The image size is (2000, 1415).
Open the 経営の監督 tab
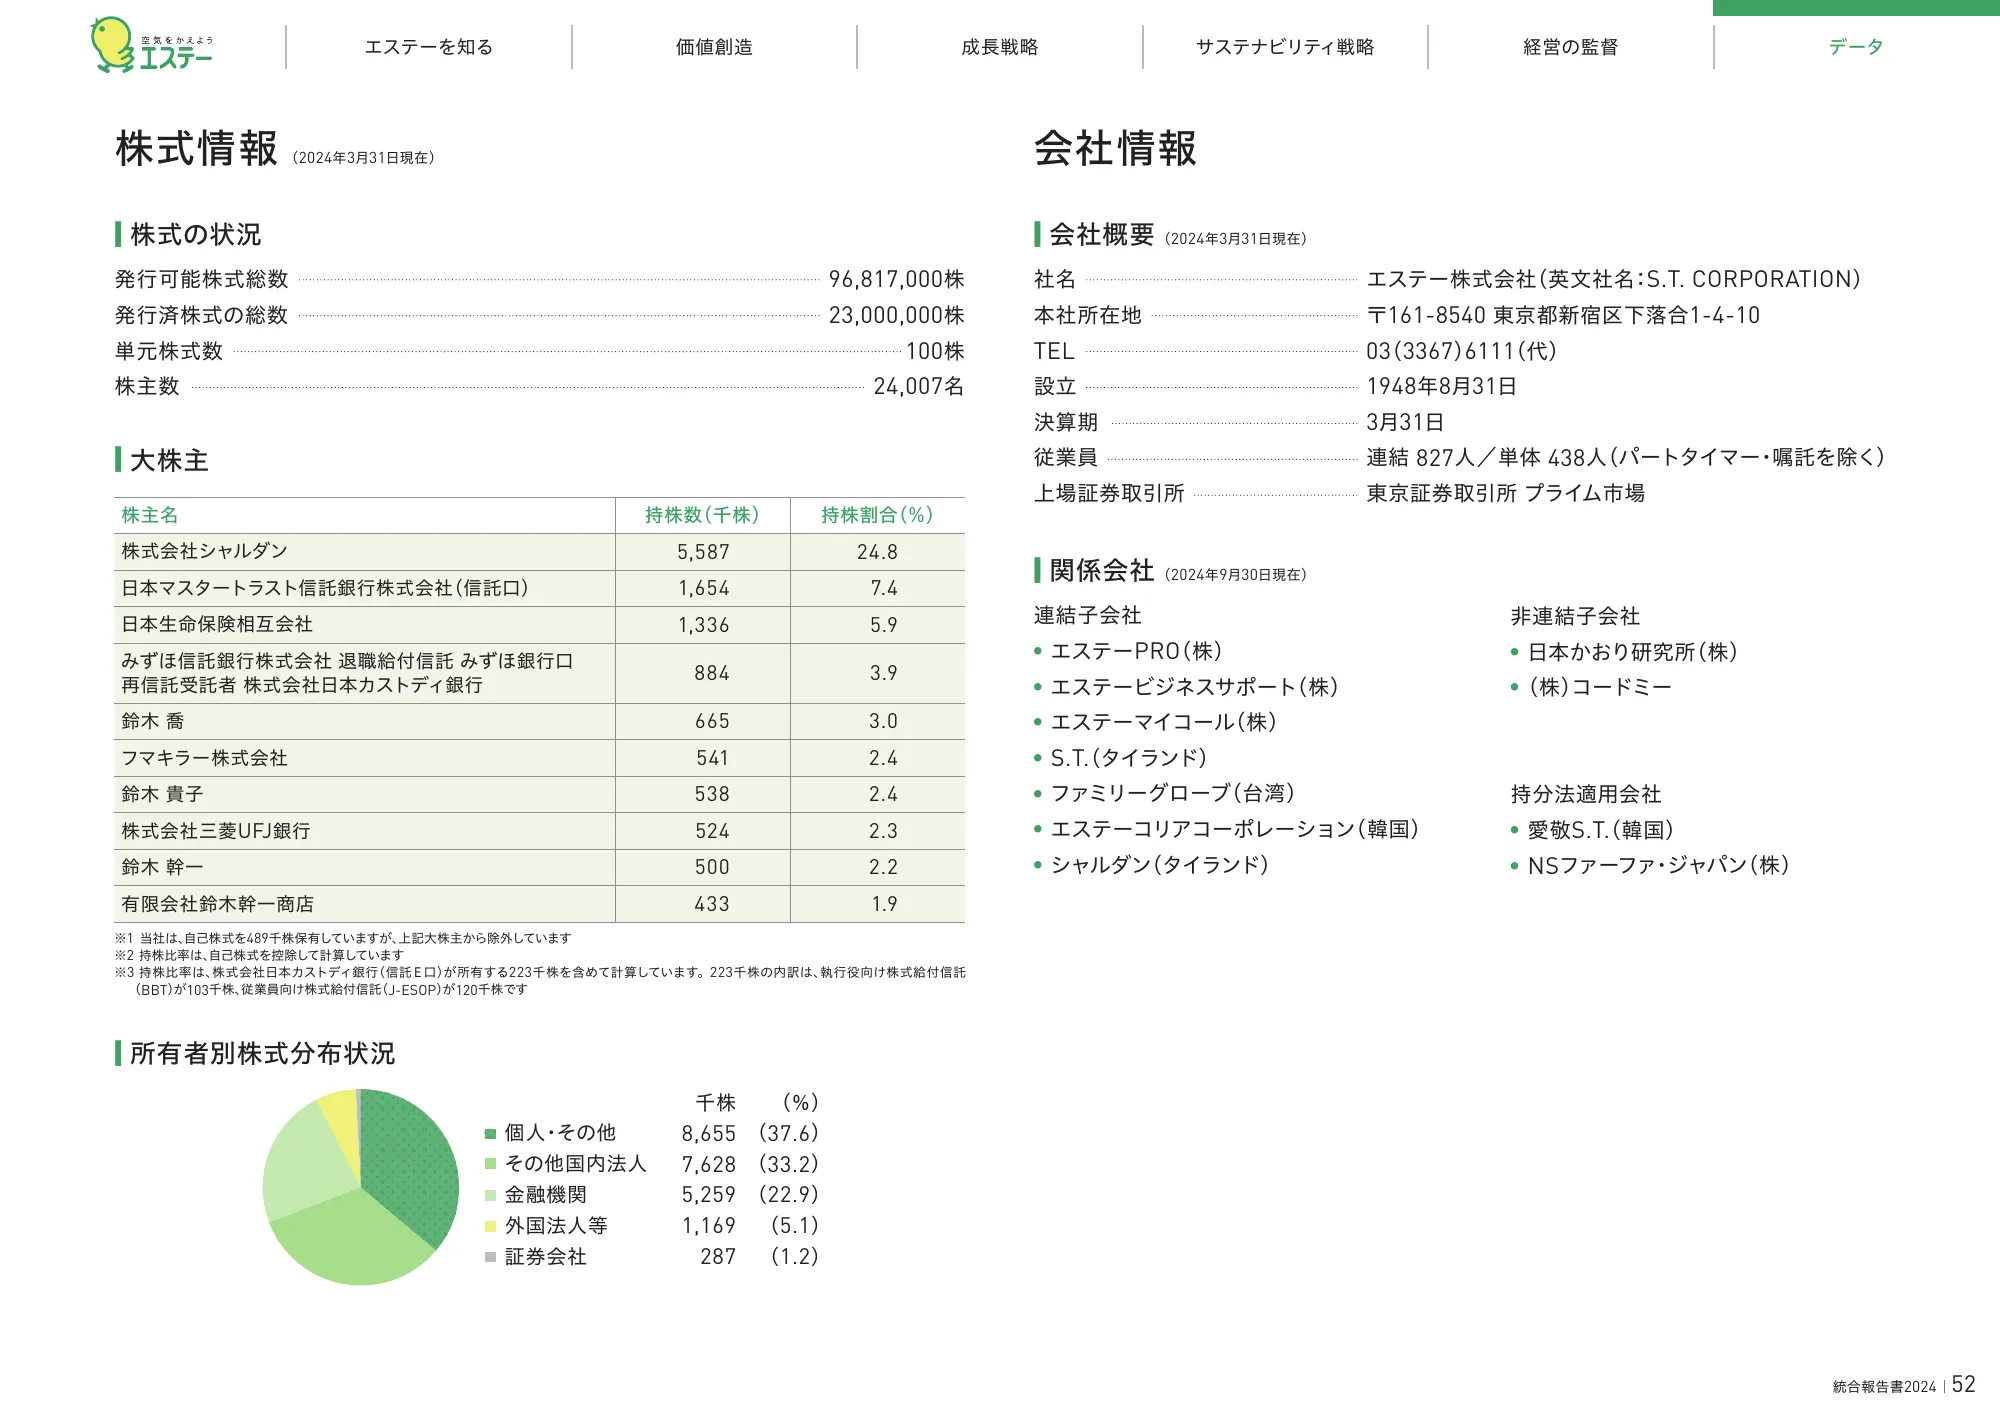(x=1570, y=47)
